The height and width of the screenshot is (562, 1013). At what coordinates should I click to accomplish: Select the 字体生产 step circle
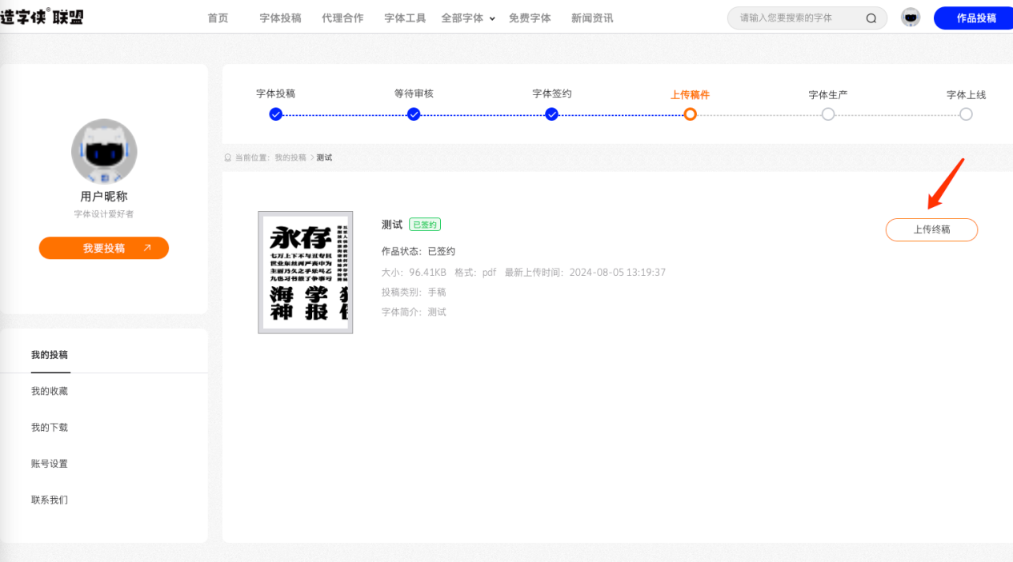point(828,114)
